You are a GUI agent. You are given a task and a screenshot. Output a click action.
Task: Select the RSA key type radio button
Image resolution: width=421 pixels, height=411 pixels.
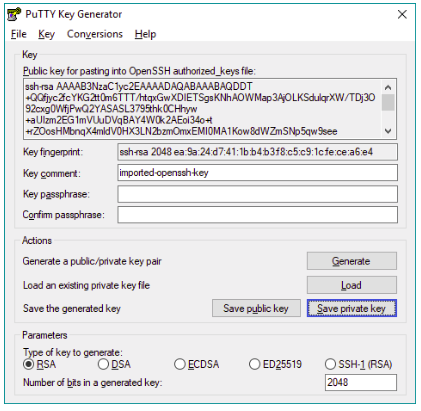(28, 364)
